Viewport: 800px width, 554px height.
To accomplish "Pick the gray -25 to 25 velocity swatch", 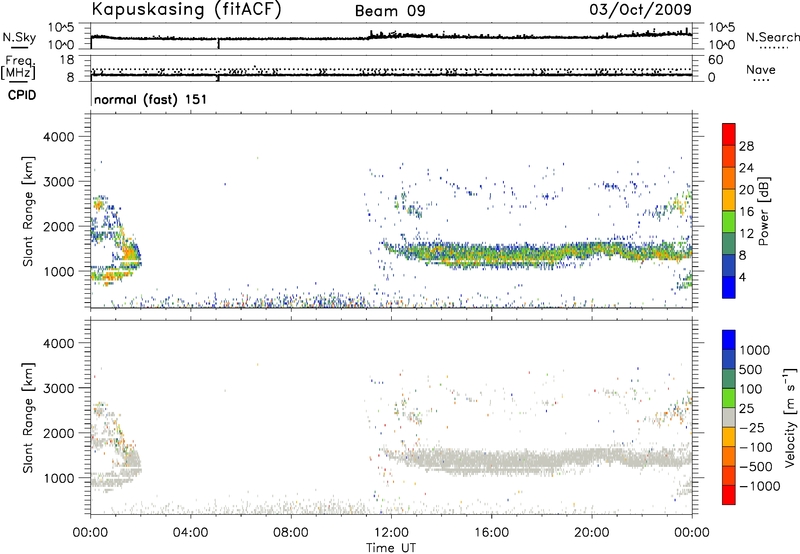I will click(x=729, y=418).
